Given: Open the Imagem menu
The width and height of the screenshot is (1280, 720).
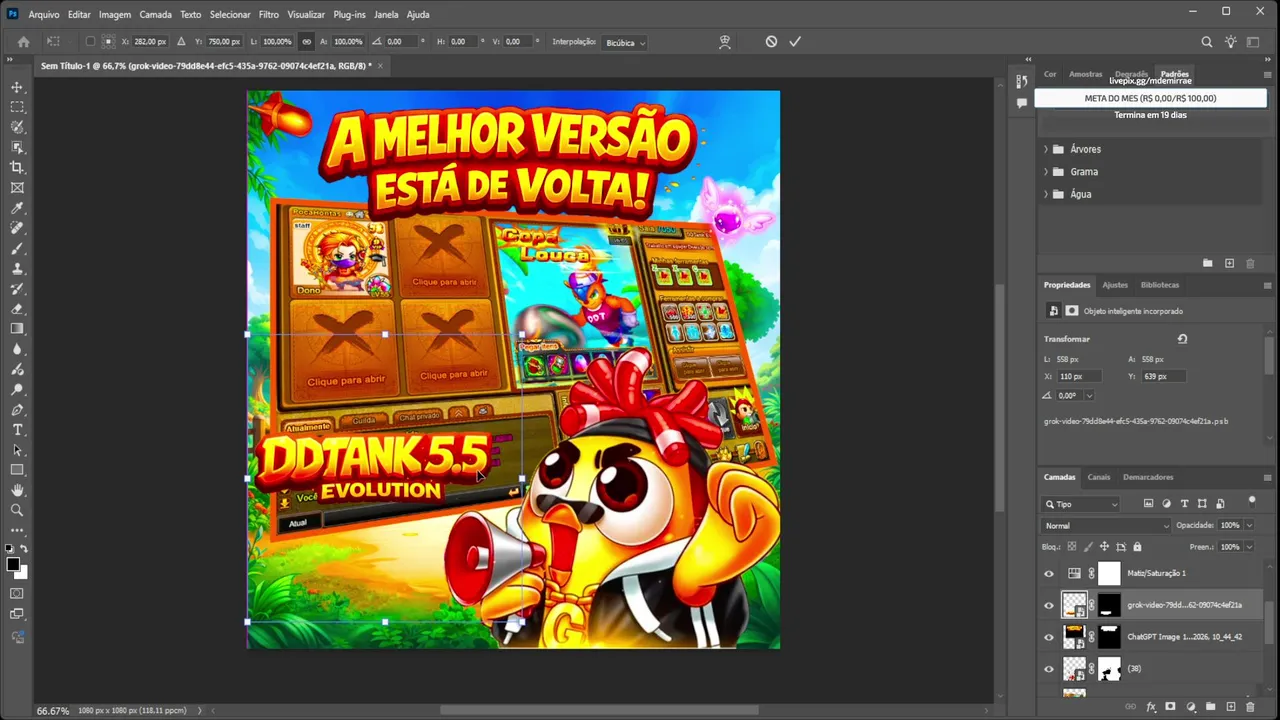Looking at the screenshot, I should (115, 15).
